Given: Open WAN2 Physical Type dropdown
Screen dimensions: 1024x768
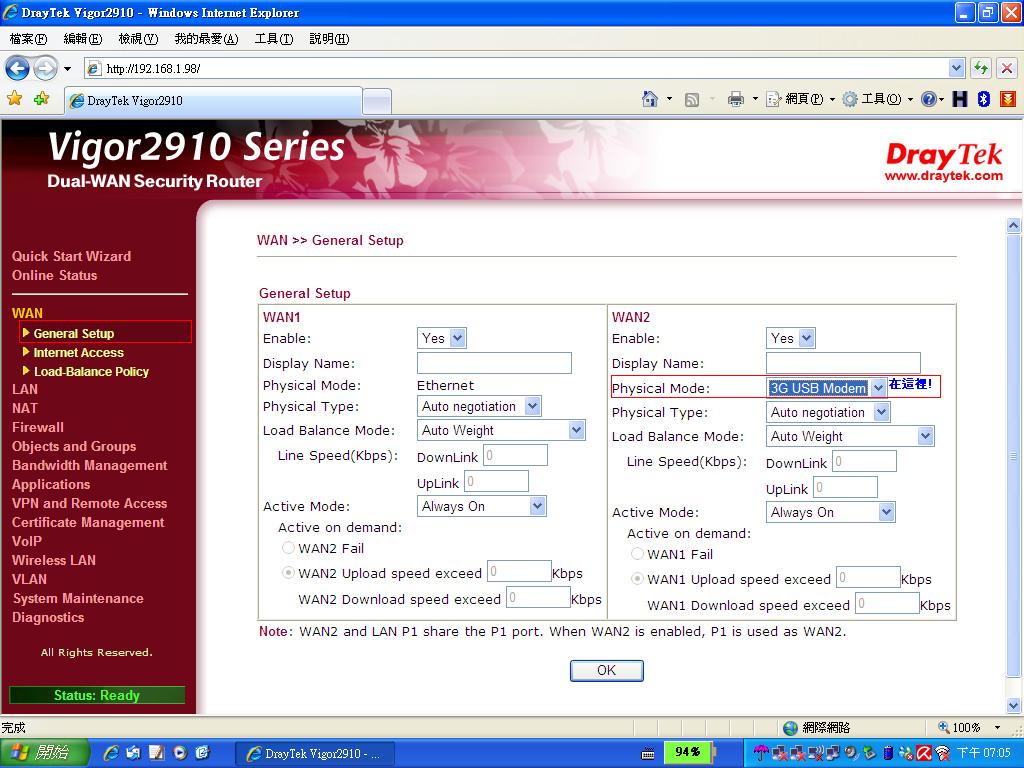Looking at the screenshot, I should point(827,412).
